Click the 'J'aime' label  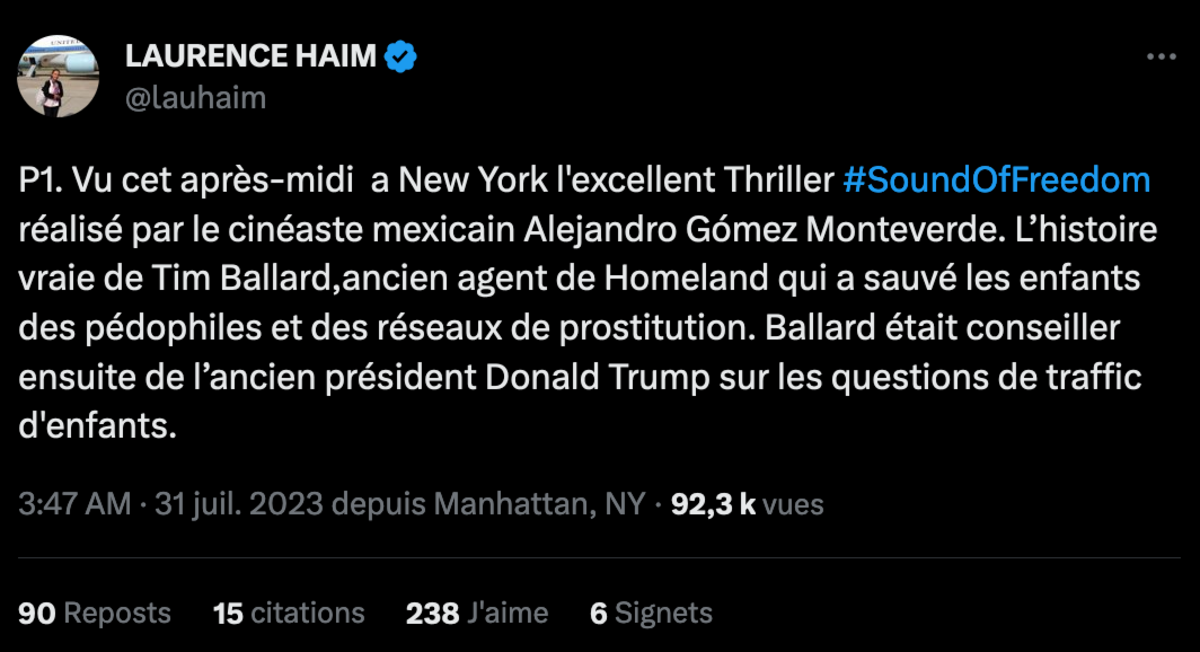[x=507, y=612]
